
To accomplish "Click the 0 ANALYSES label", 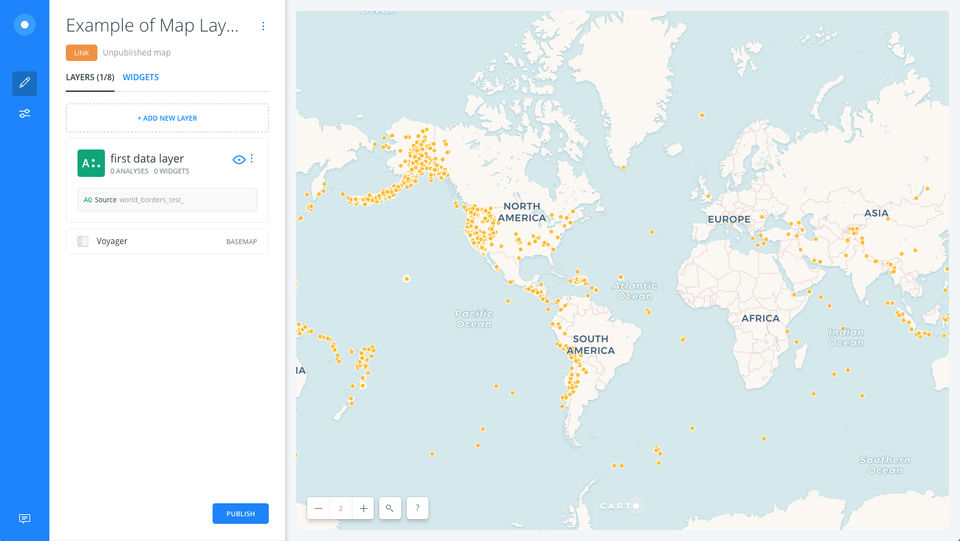I will tap(129, 171).
